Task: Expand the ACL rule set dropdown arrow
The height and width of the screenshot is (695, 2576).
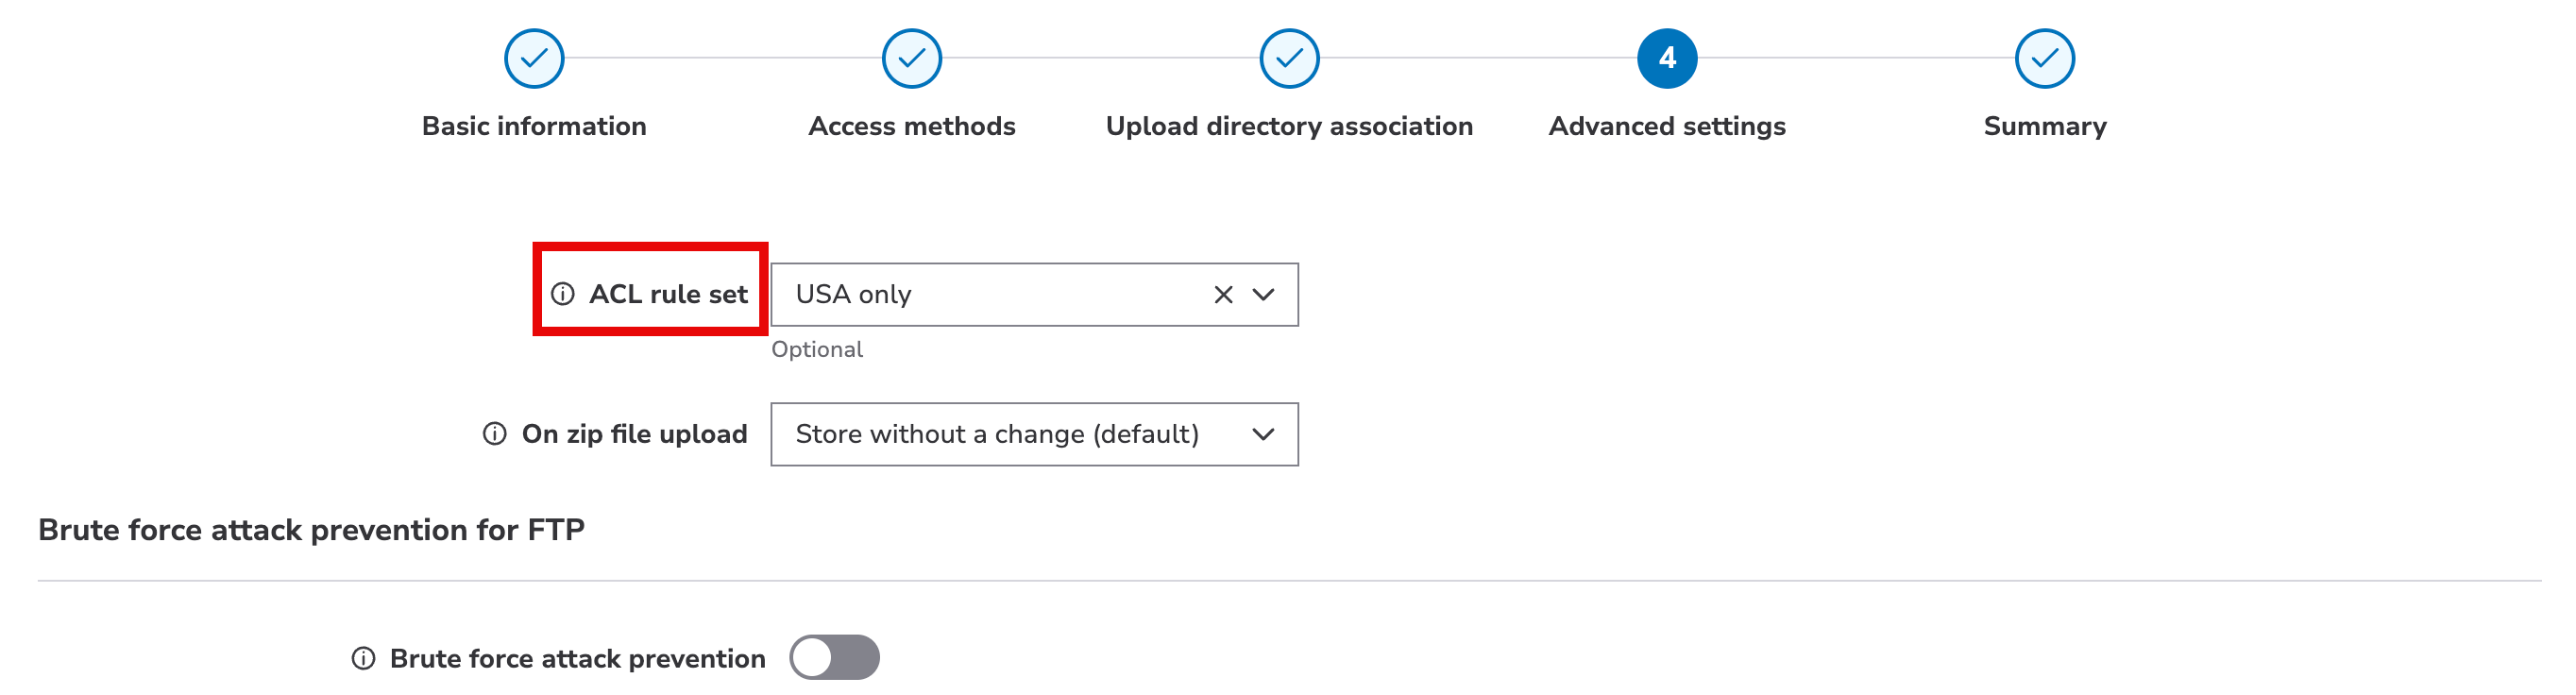Action: click(1264, 295)
